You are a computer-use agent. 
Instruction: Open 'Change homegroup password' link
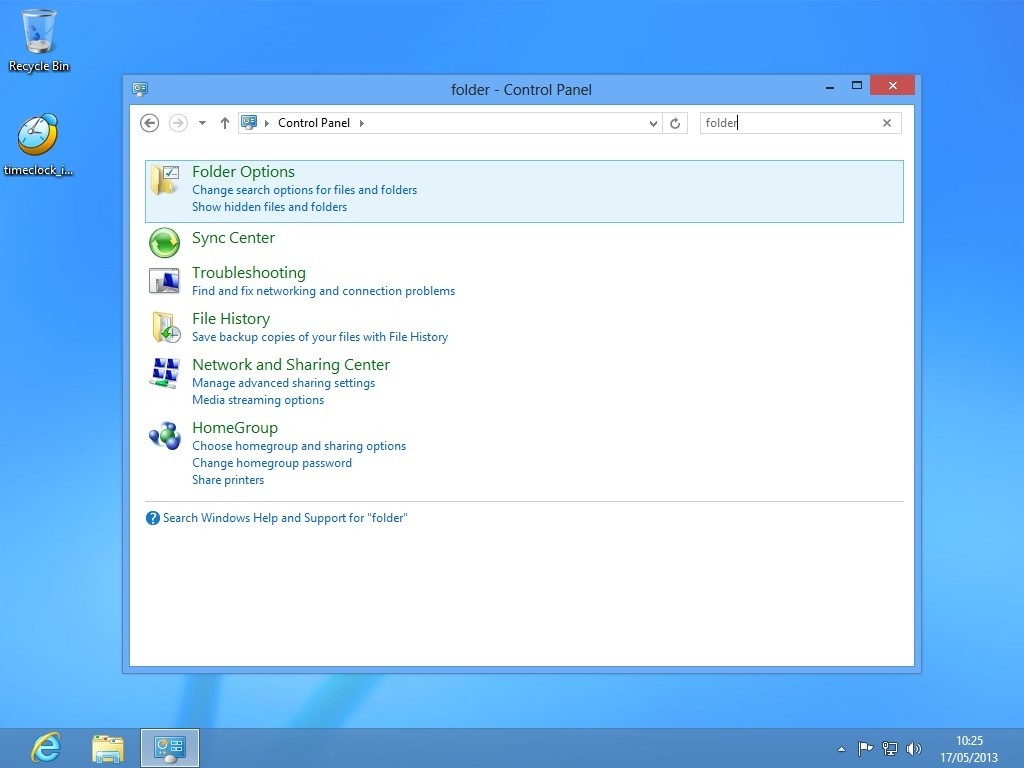tap(272, 463)
